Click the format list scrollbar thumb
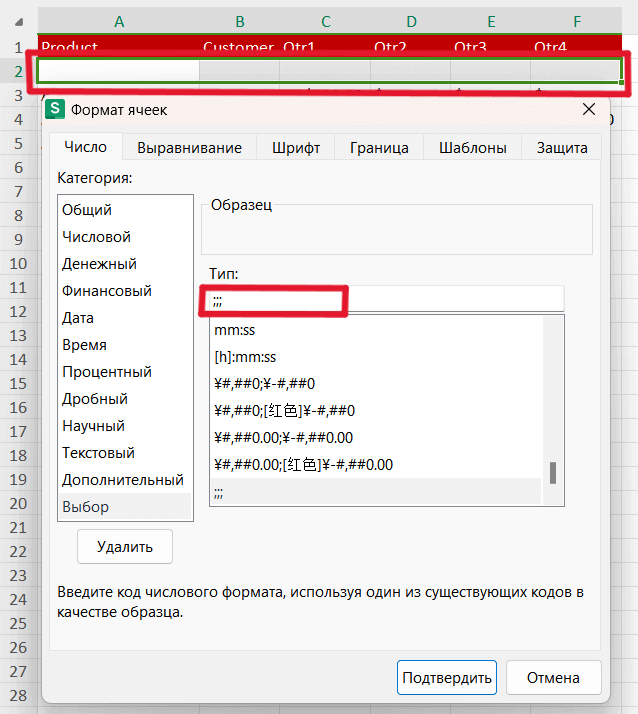The height and width of the screenshot is (714, 638). point(553,473)
